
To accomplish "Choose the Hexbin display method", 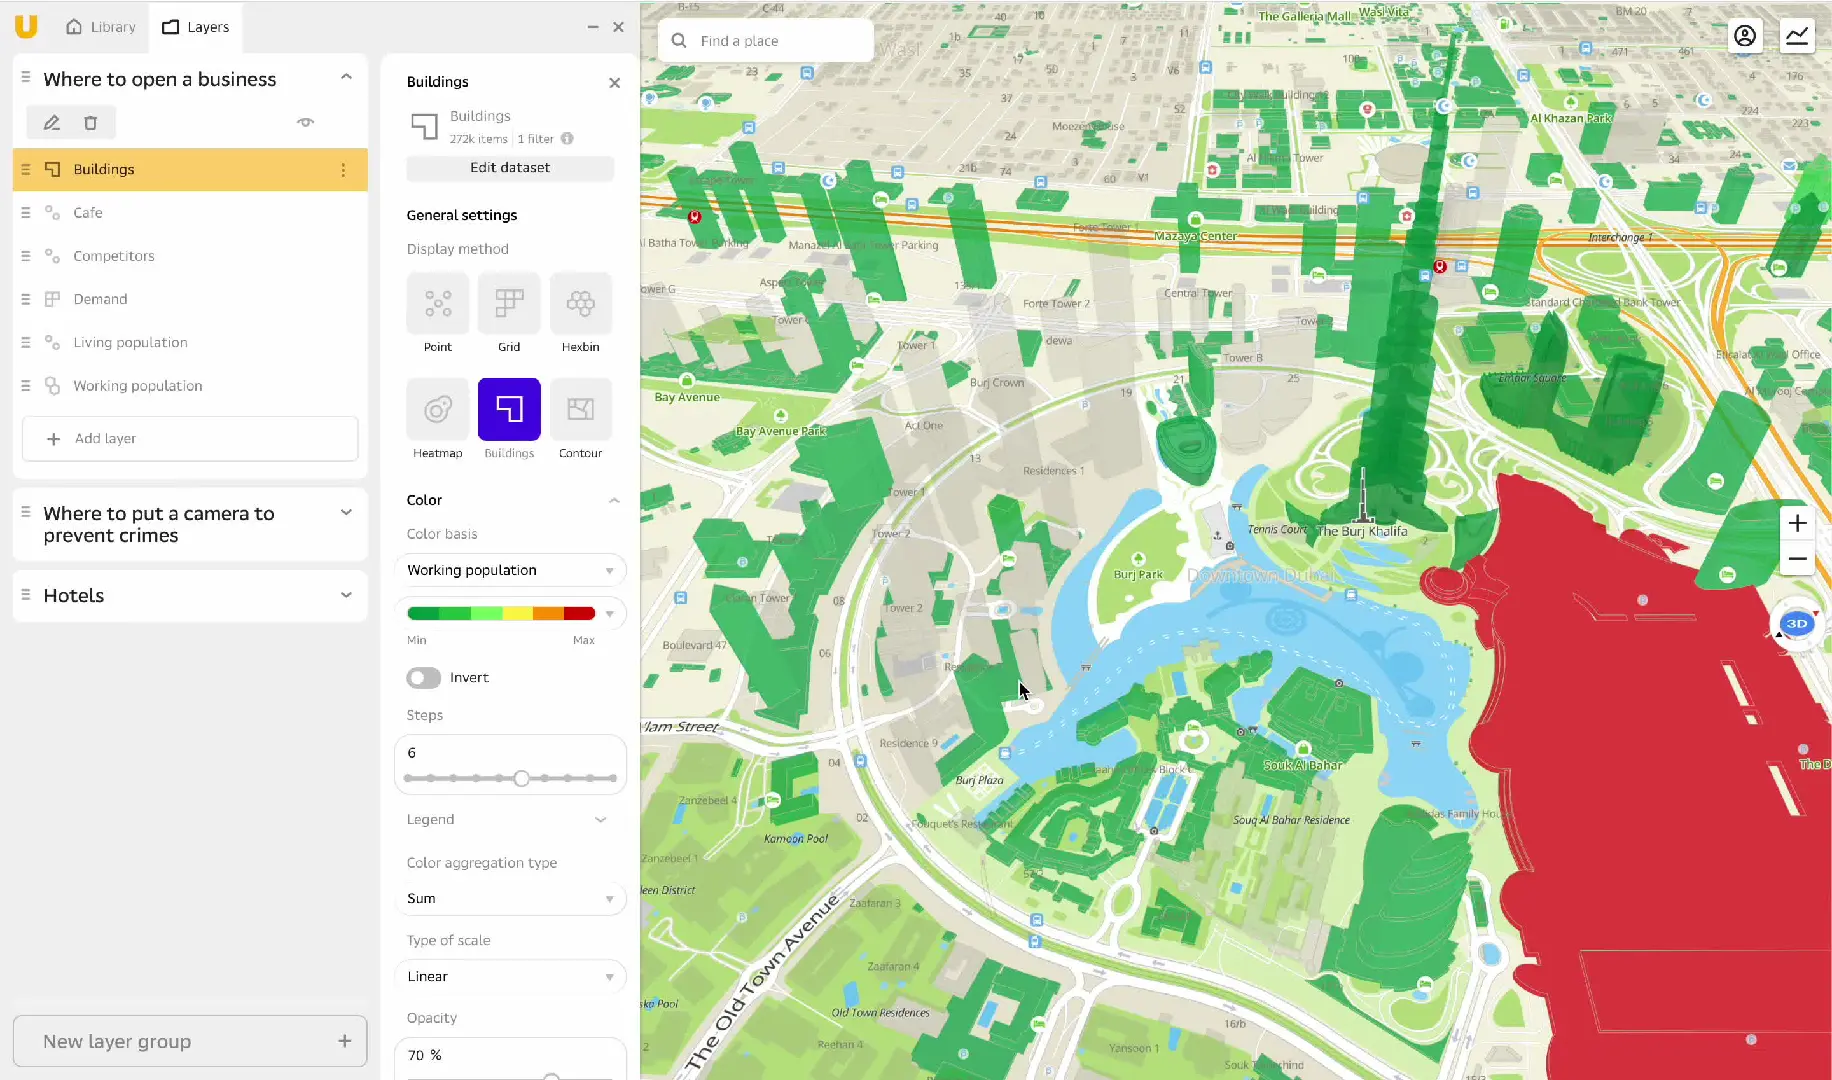I will (580, 304).
